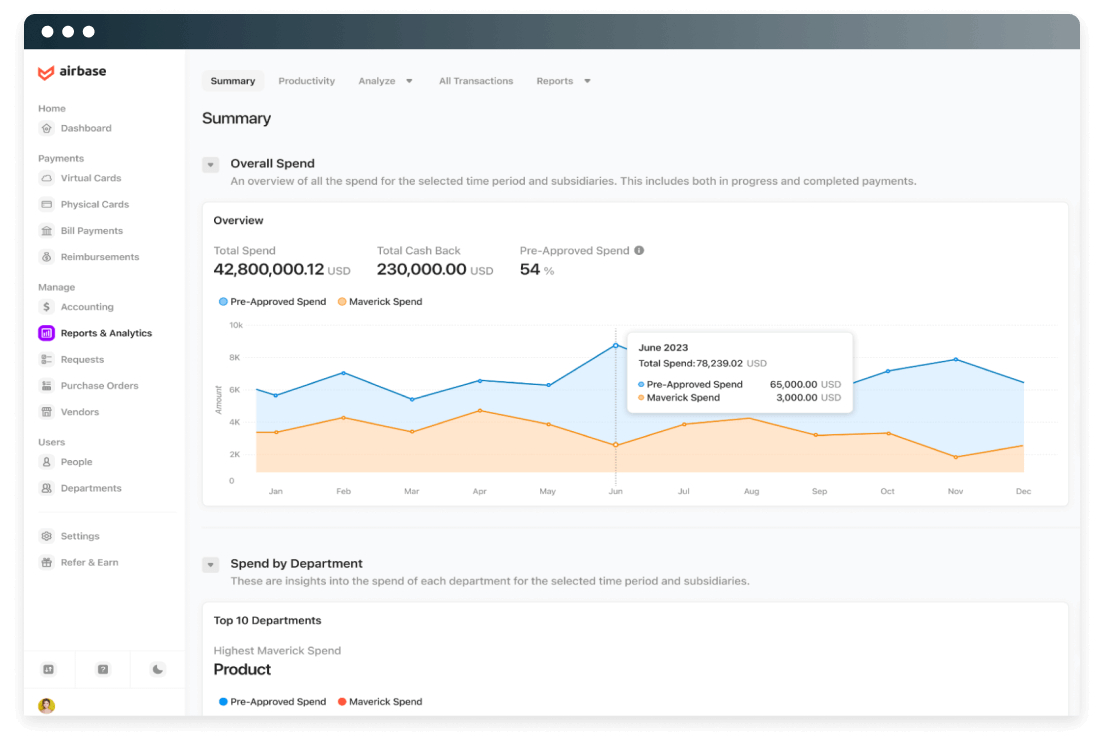
Task: Go to the All Transactions tab
Action: 476,81
